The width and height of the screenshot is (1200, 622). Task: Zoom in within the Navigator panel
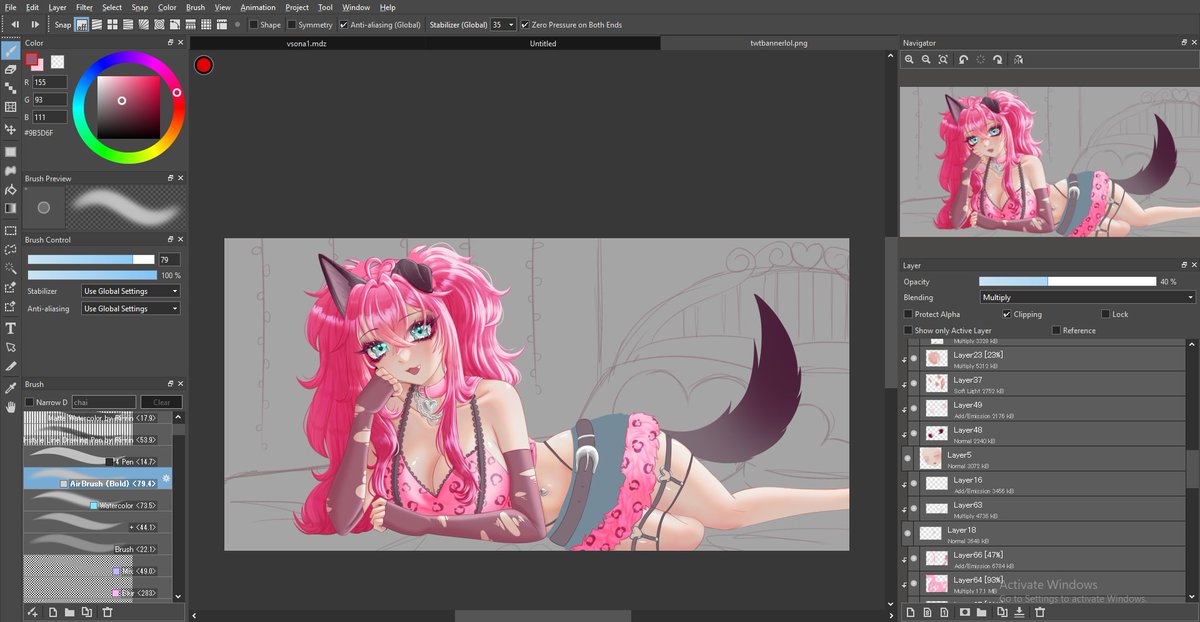(909, 60)
